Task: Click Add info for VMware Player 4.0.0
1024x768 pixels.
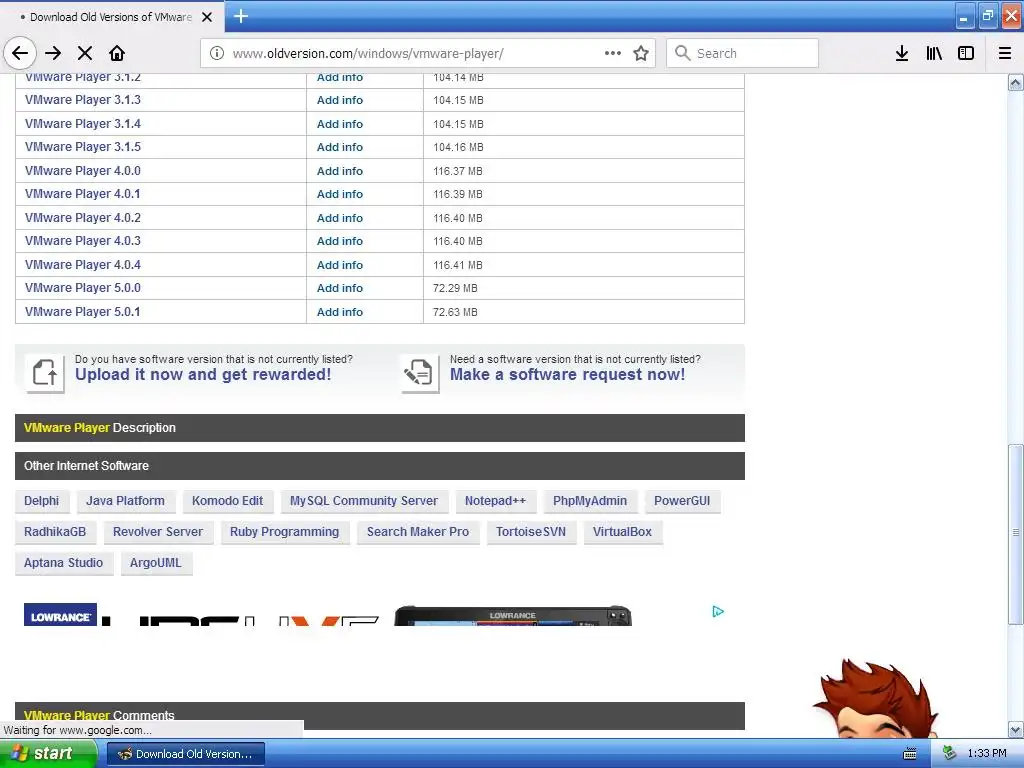Action: point(340,170)
